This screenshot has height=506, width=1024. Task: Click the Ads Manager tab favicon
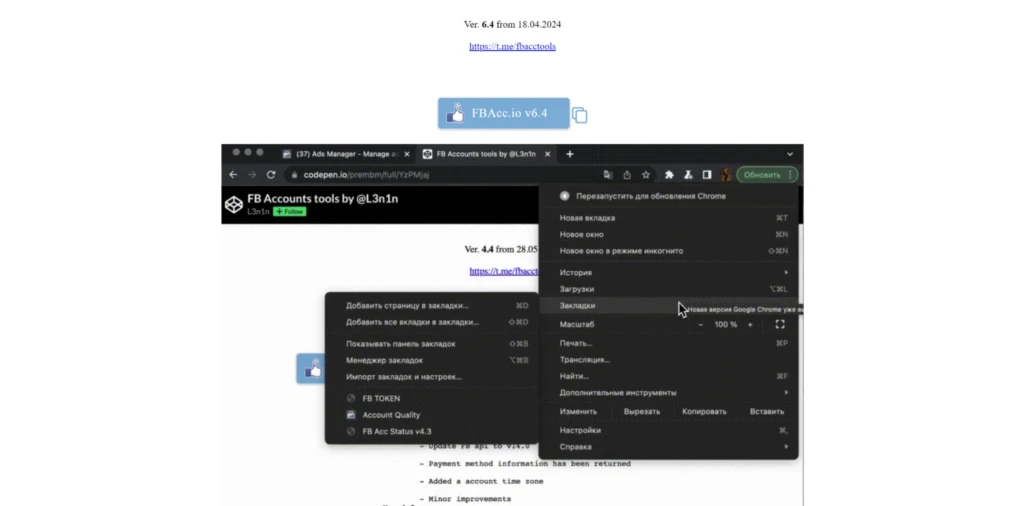click(x=287, y=154)
